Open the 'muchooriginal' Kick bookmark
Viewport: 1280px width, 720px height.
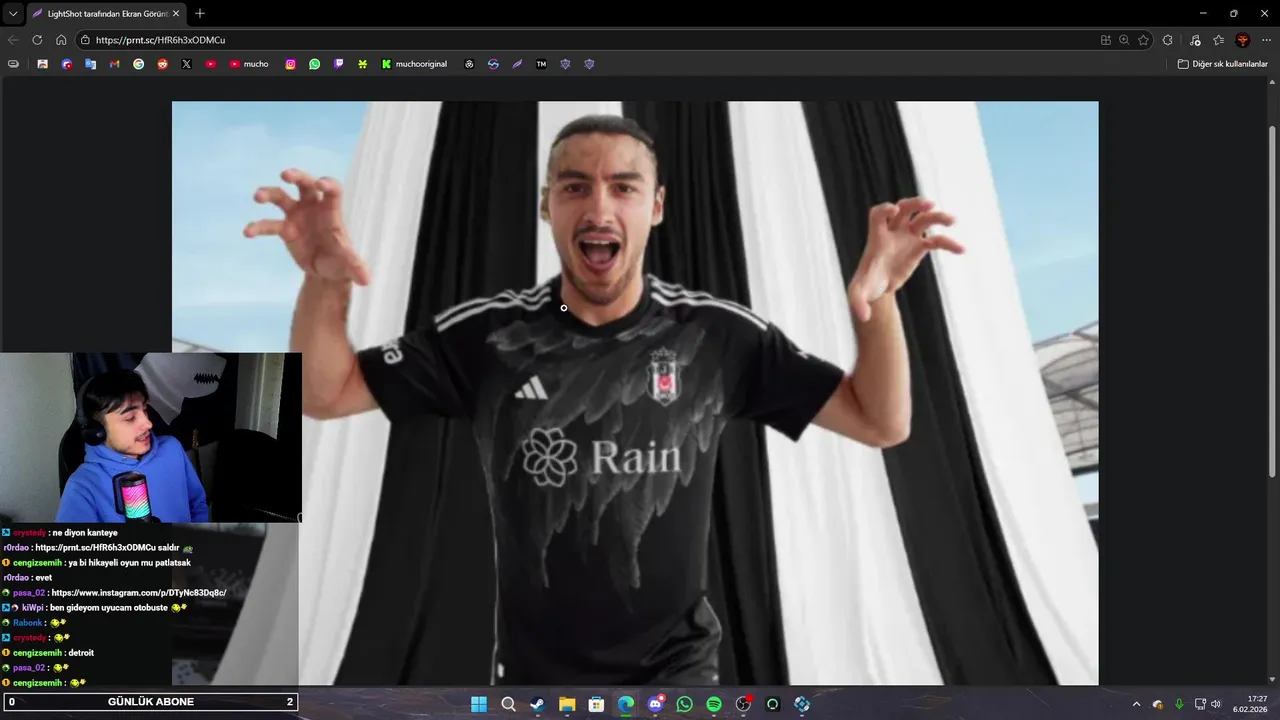click(414, 64)
